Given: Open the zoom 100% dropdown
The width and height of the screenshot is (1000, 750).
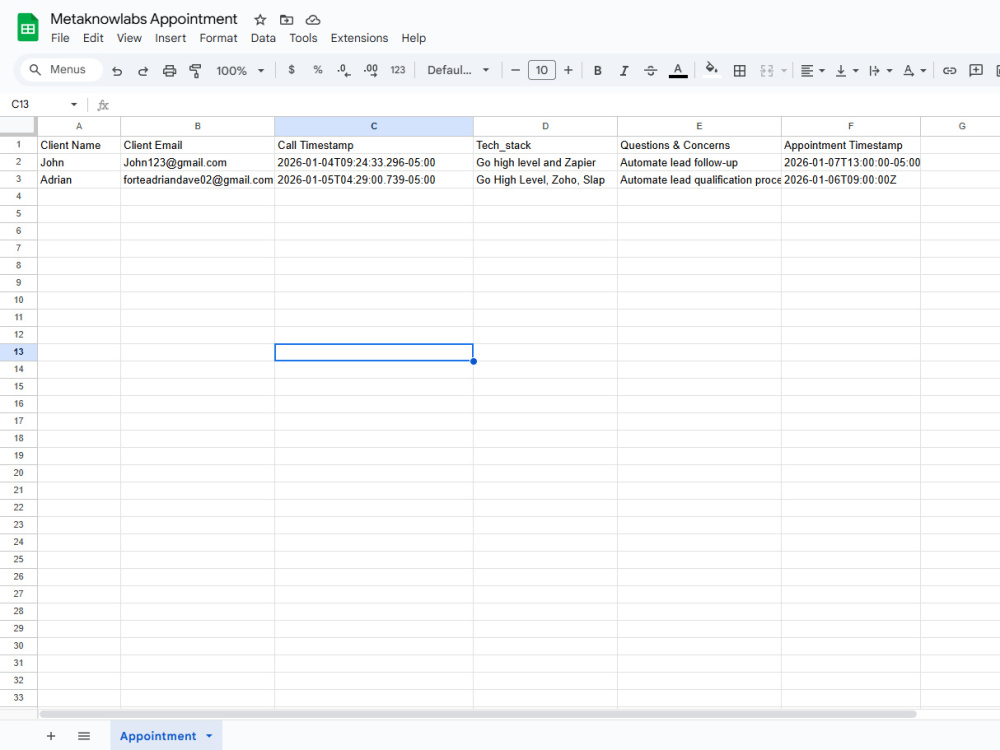Looking at the screenshot, I should [240, 70].
